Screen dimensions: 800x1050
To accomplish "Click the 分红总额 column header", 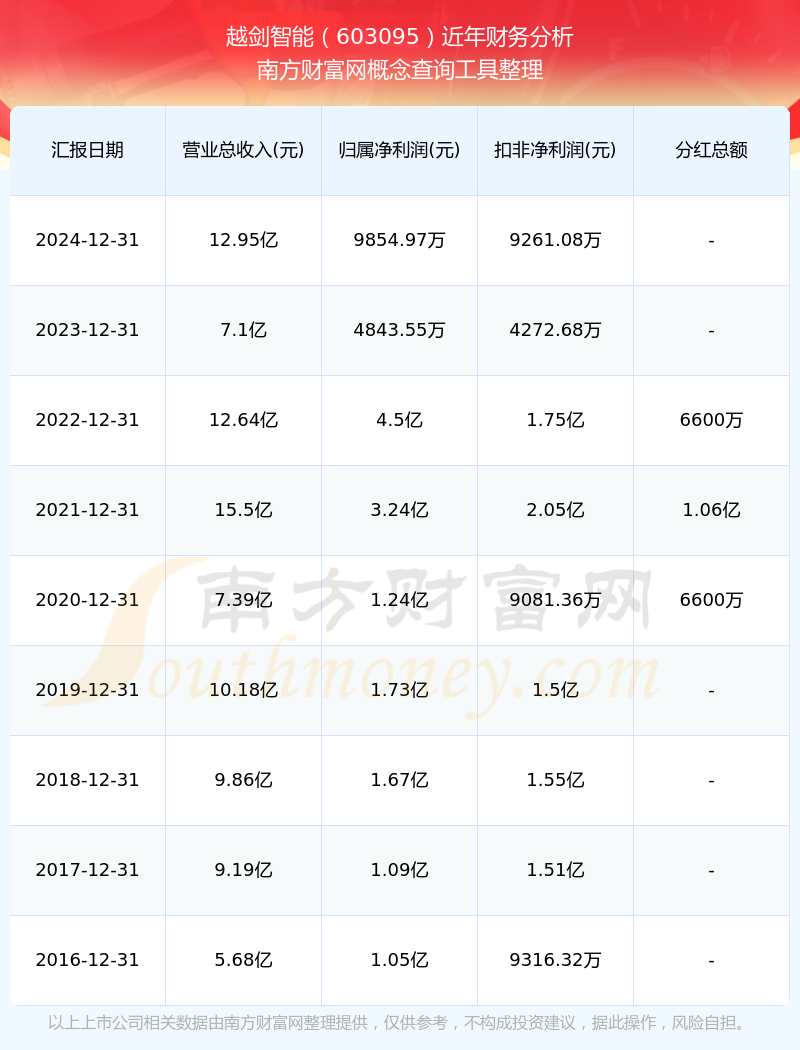I will pos(712,150).
